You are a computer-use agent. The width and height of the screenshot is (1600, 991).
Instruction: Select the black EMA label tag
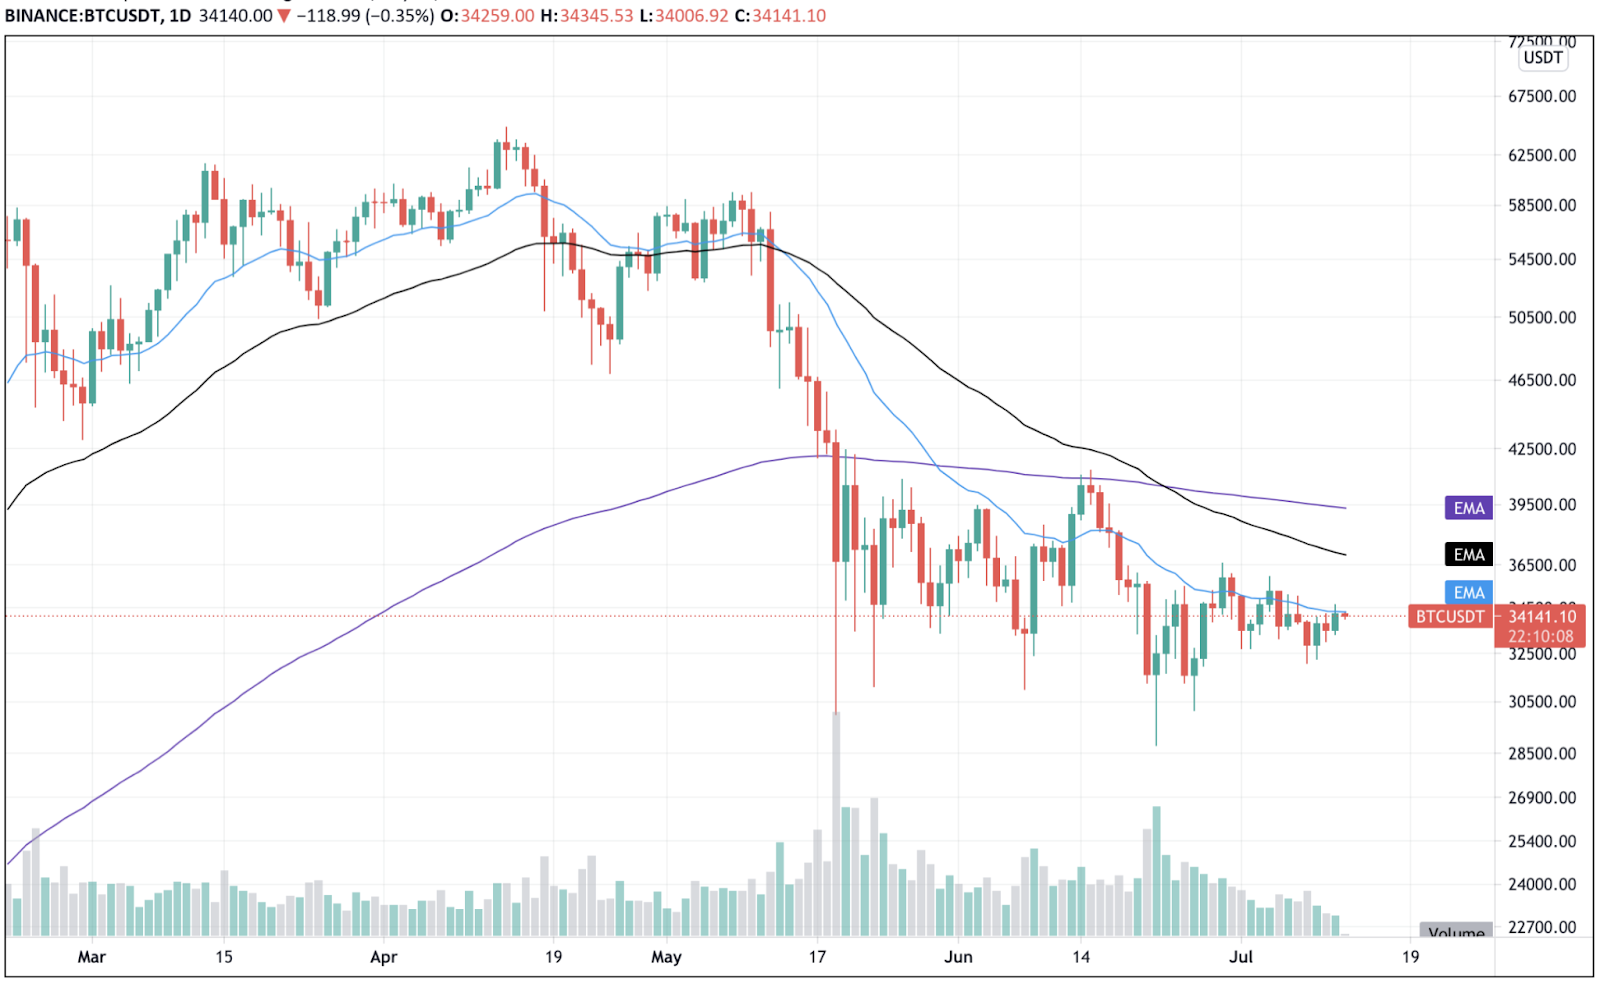coord(1468,554)
